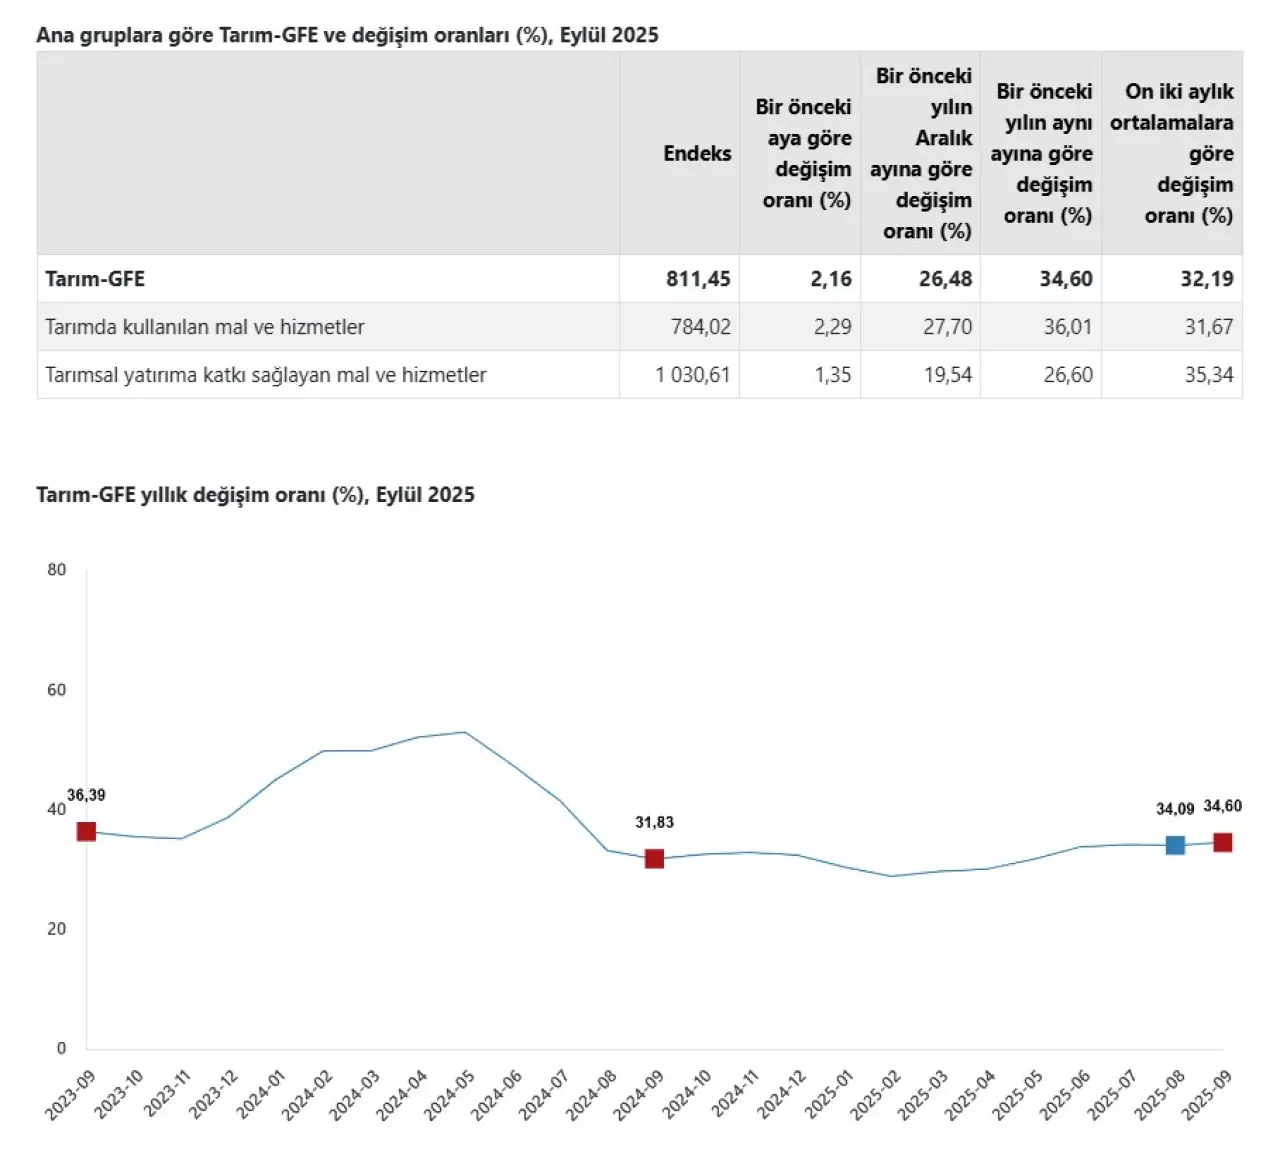
Task: Click the 26,48 cell in table
Action: coord(945,279)
